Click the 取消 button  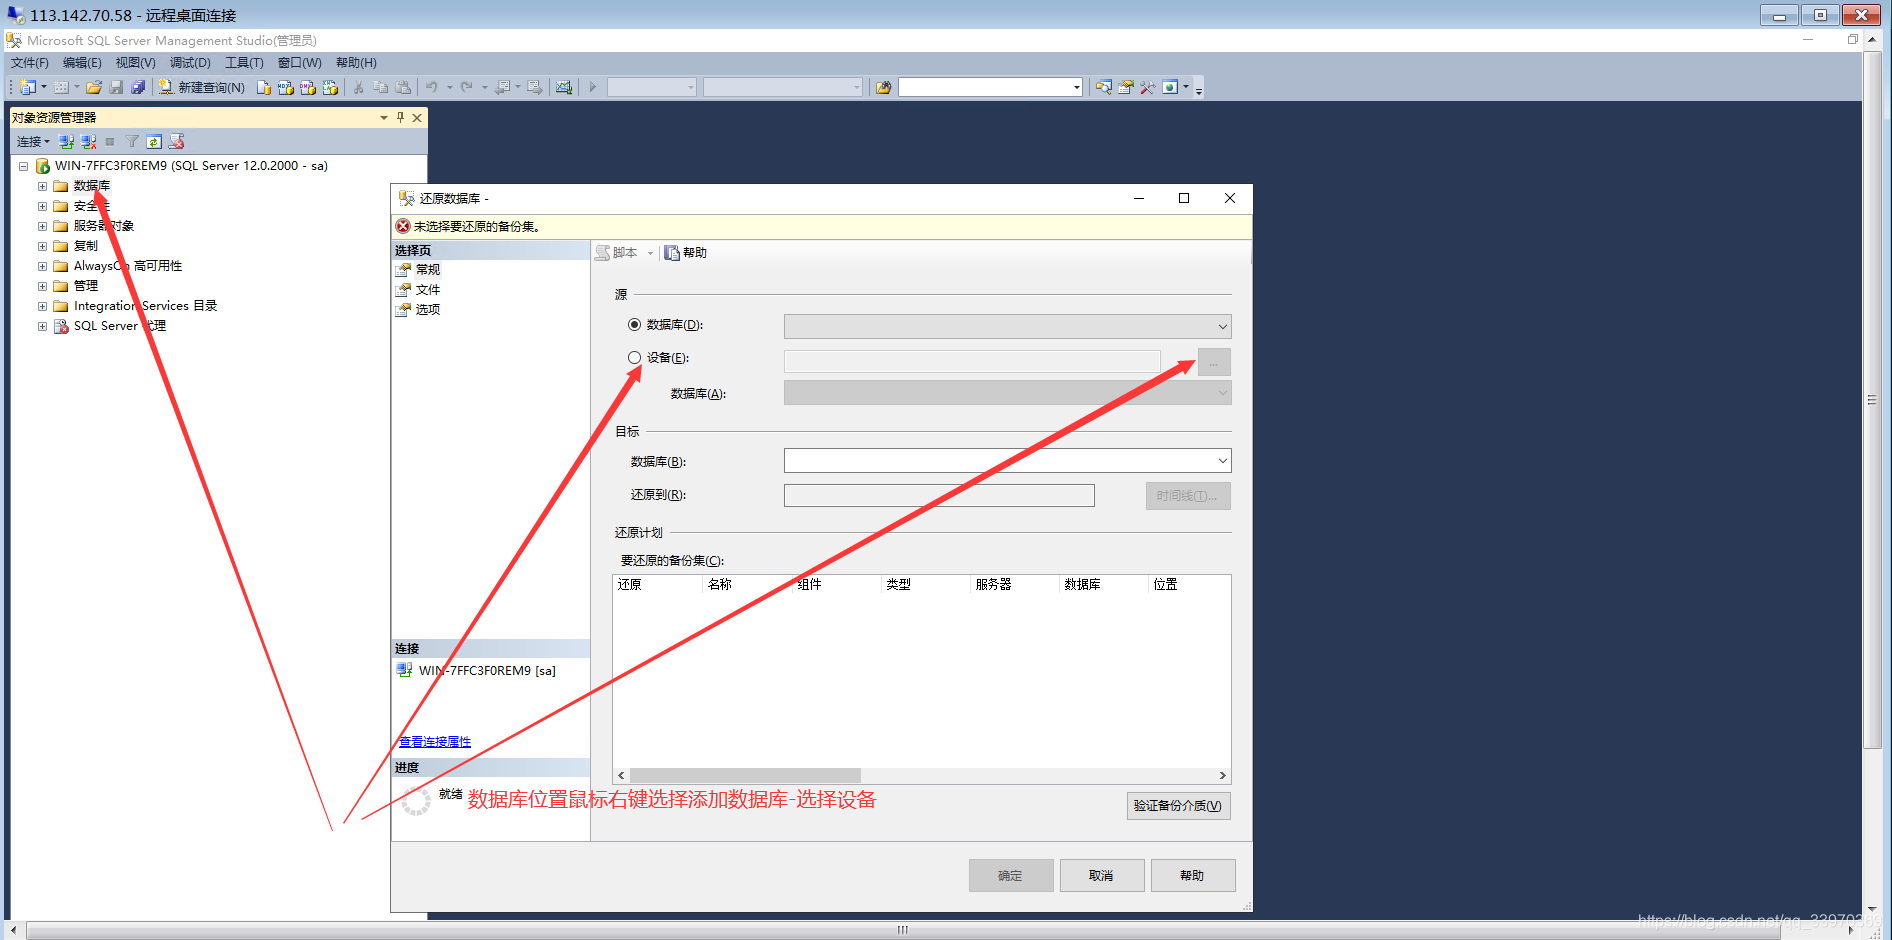pyautogui.click(x=1101, y=875)
